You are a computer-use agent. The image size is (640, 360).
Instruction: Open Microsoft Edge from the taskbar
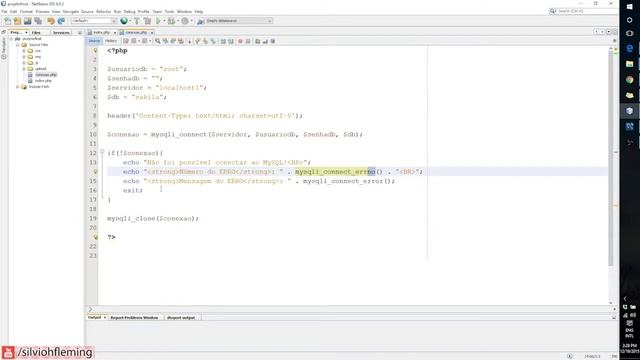[629, 49]
